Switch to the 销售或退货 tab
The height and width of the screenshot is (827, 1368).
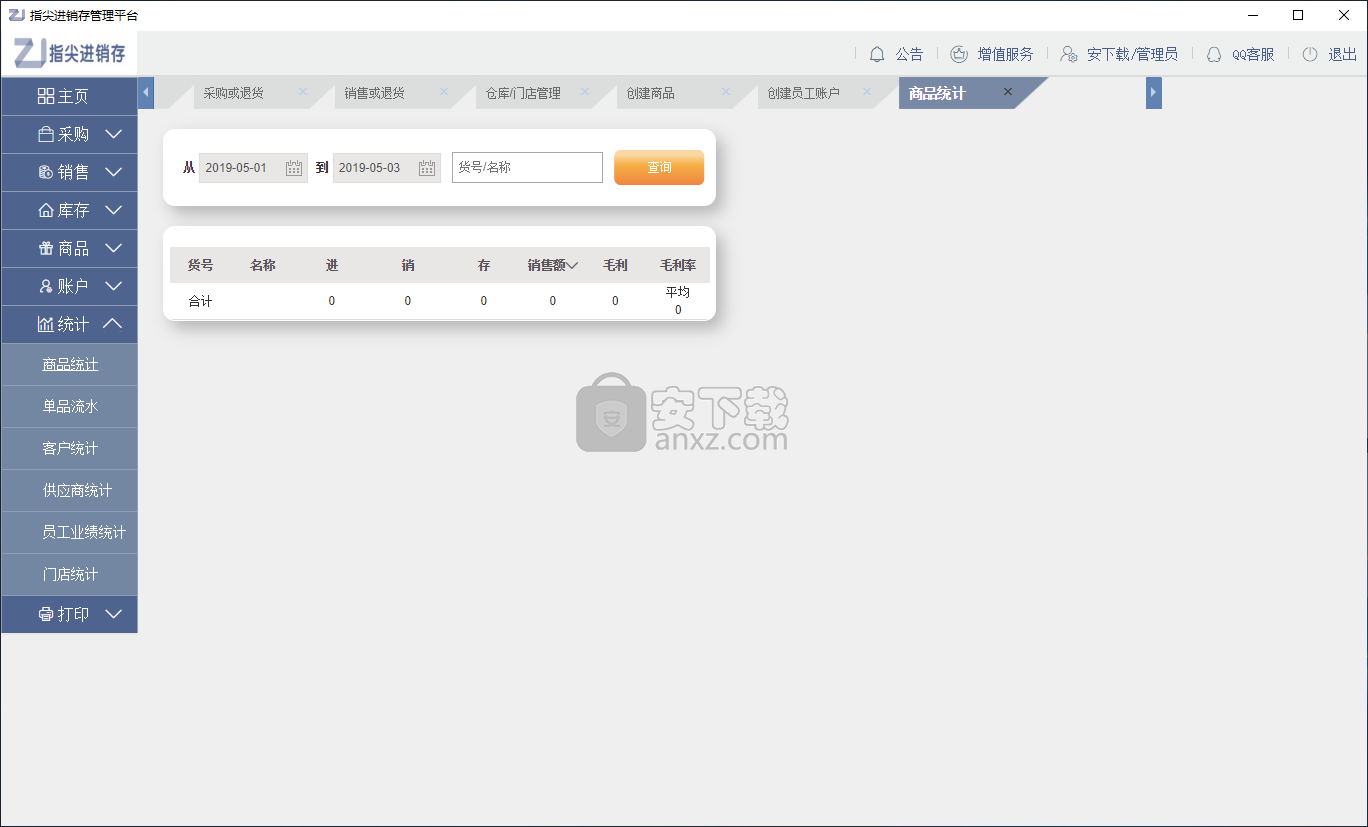coord(375,93)
